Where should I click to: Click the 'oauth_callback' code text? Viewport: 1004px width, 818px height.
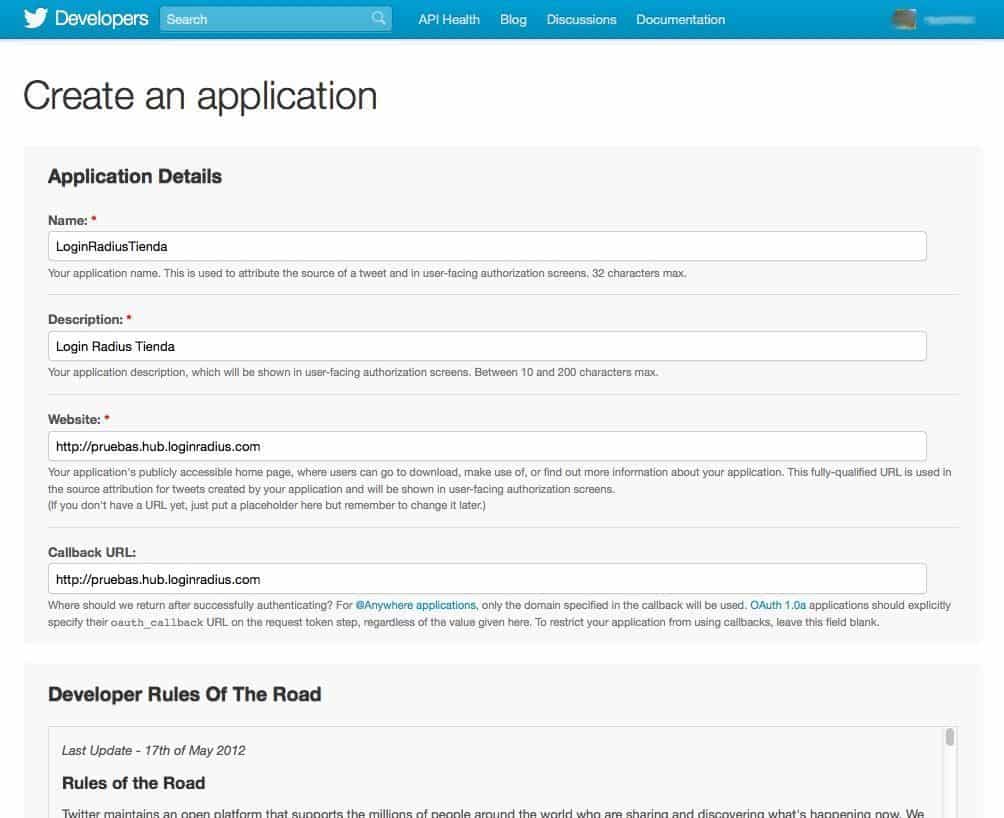[157, 622]
